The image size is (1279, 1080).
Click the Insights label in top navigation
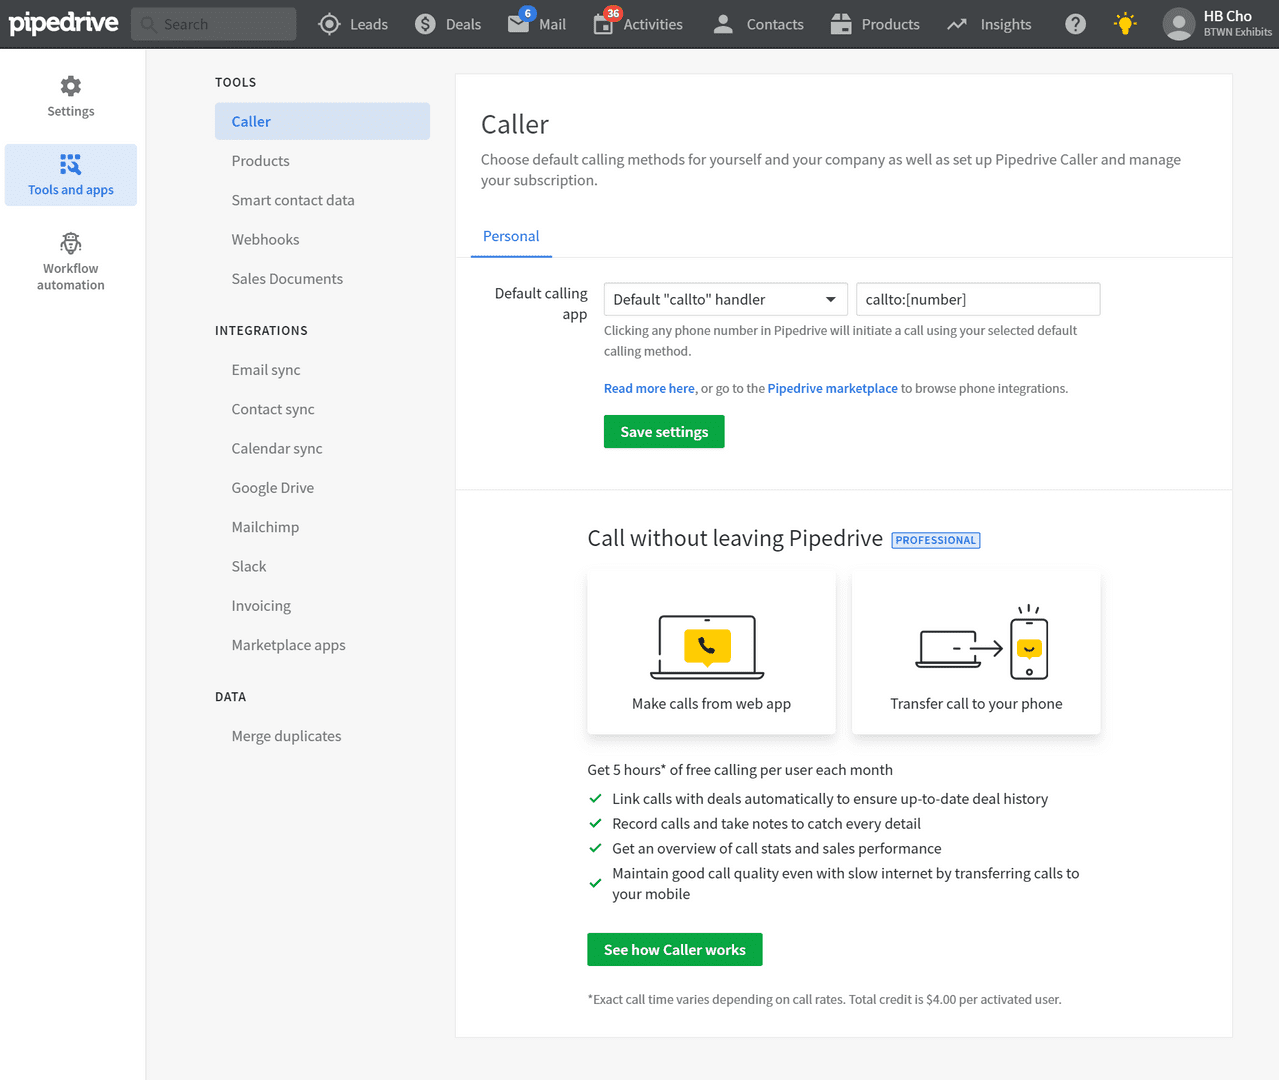tap(1005, 24)
